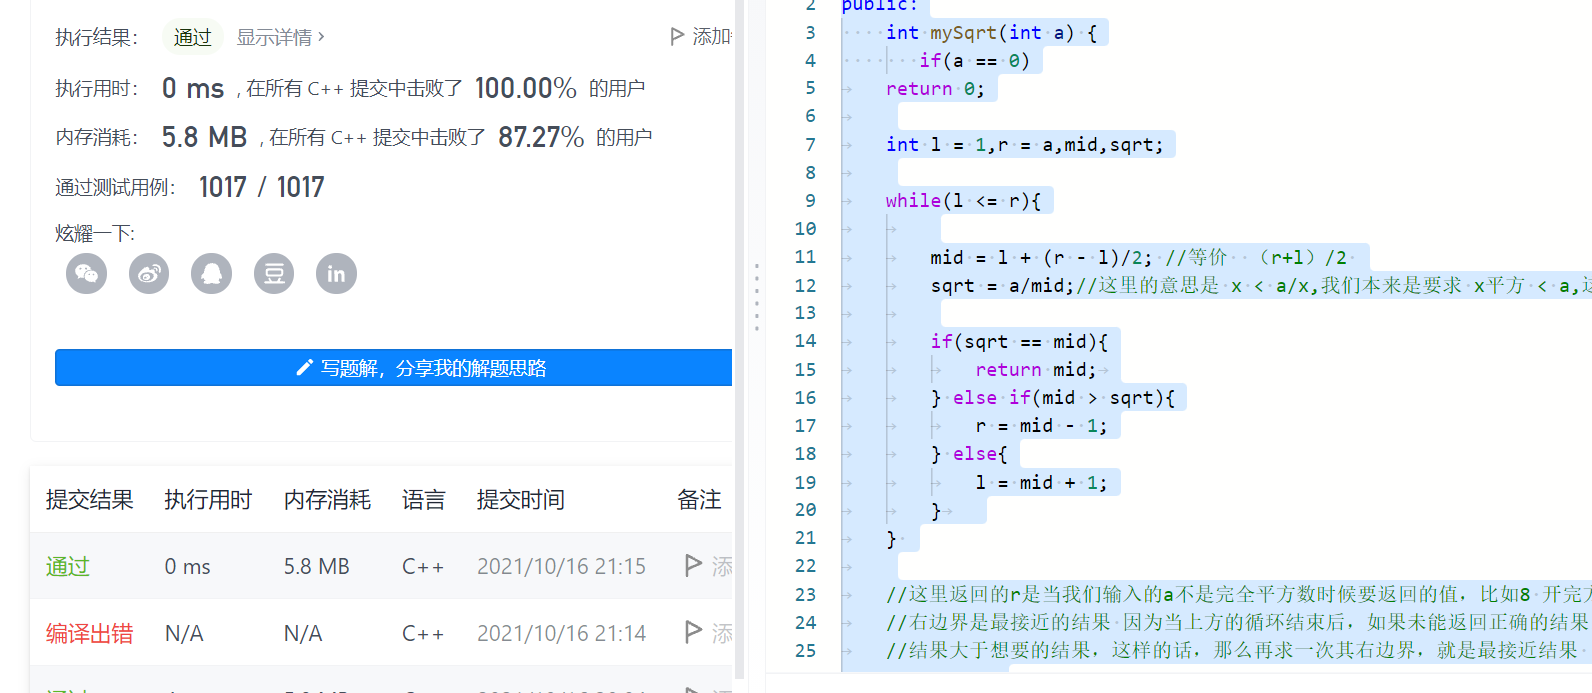Click code line 'return mid;'
Viewport: 1592px width, 693px height.
[1035, 370]
